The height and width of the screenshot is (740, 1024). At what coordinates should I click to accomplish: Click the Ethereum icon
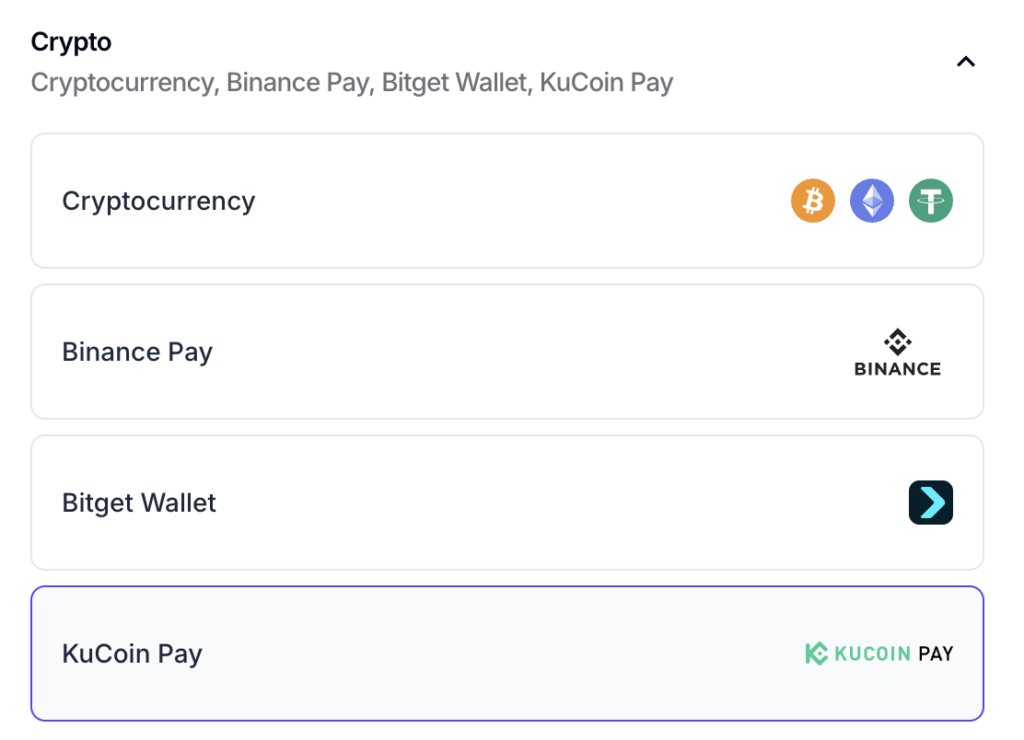point(872,201)
